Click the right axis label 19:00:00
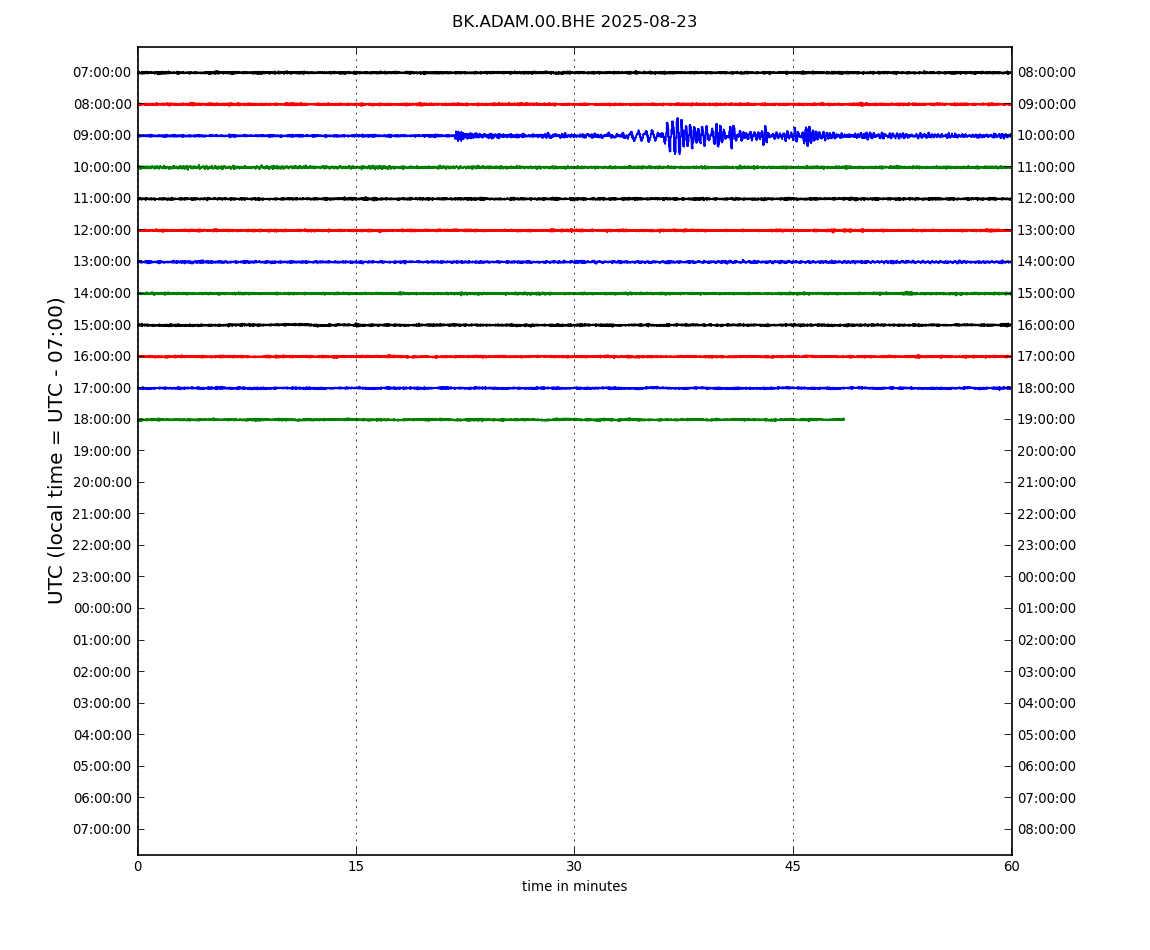This screenshot has height=950, width=1150. pos(1047,420)
